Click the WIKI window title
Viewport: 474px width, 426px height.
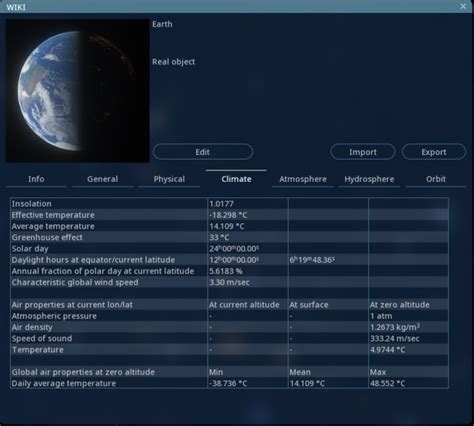point(16,7)
